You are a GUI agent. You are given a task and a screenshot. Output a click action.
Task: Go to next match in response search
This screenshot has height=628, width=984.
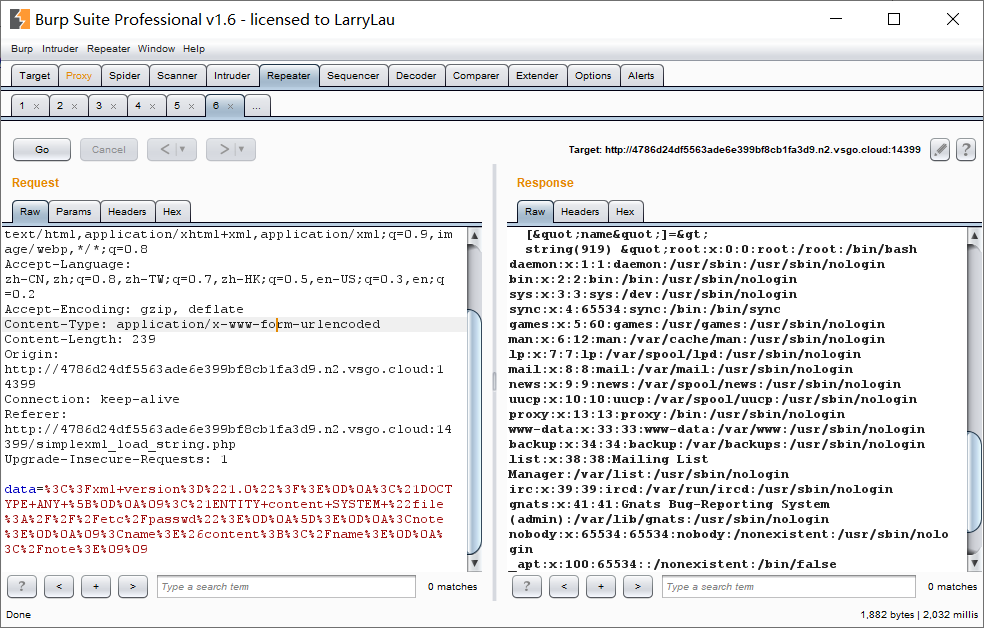click(638, 587)
